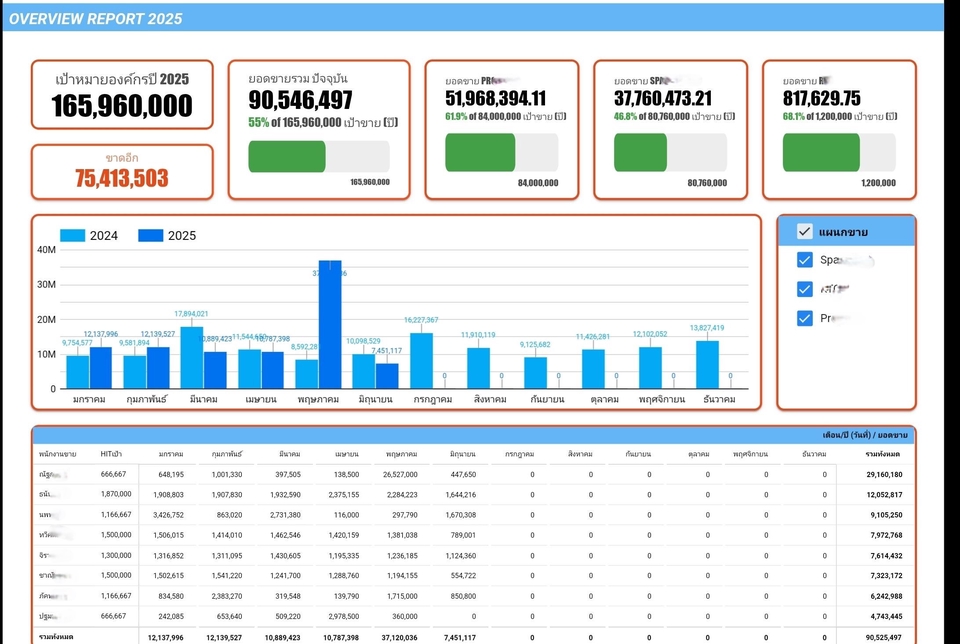Viewport: 960px width, 644px height.
Task: Toggle the แผนกขาย select-all checkbox
Action: [x=805, y=232]
